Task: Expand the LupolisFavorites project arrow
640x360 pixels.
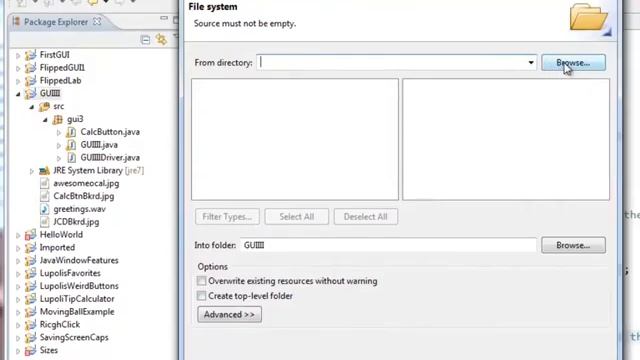Action: [18, 273]
